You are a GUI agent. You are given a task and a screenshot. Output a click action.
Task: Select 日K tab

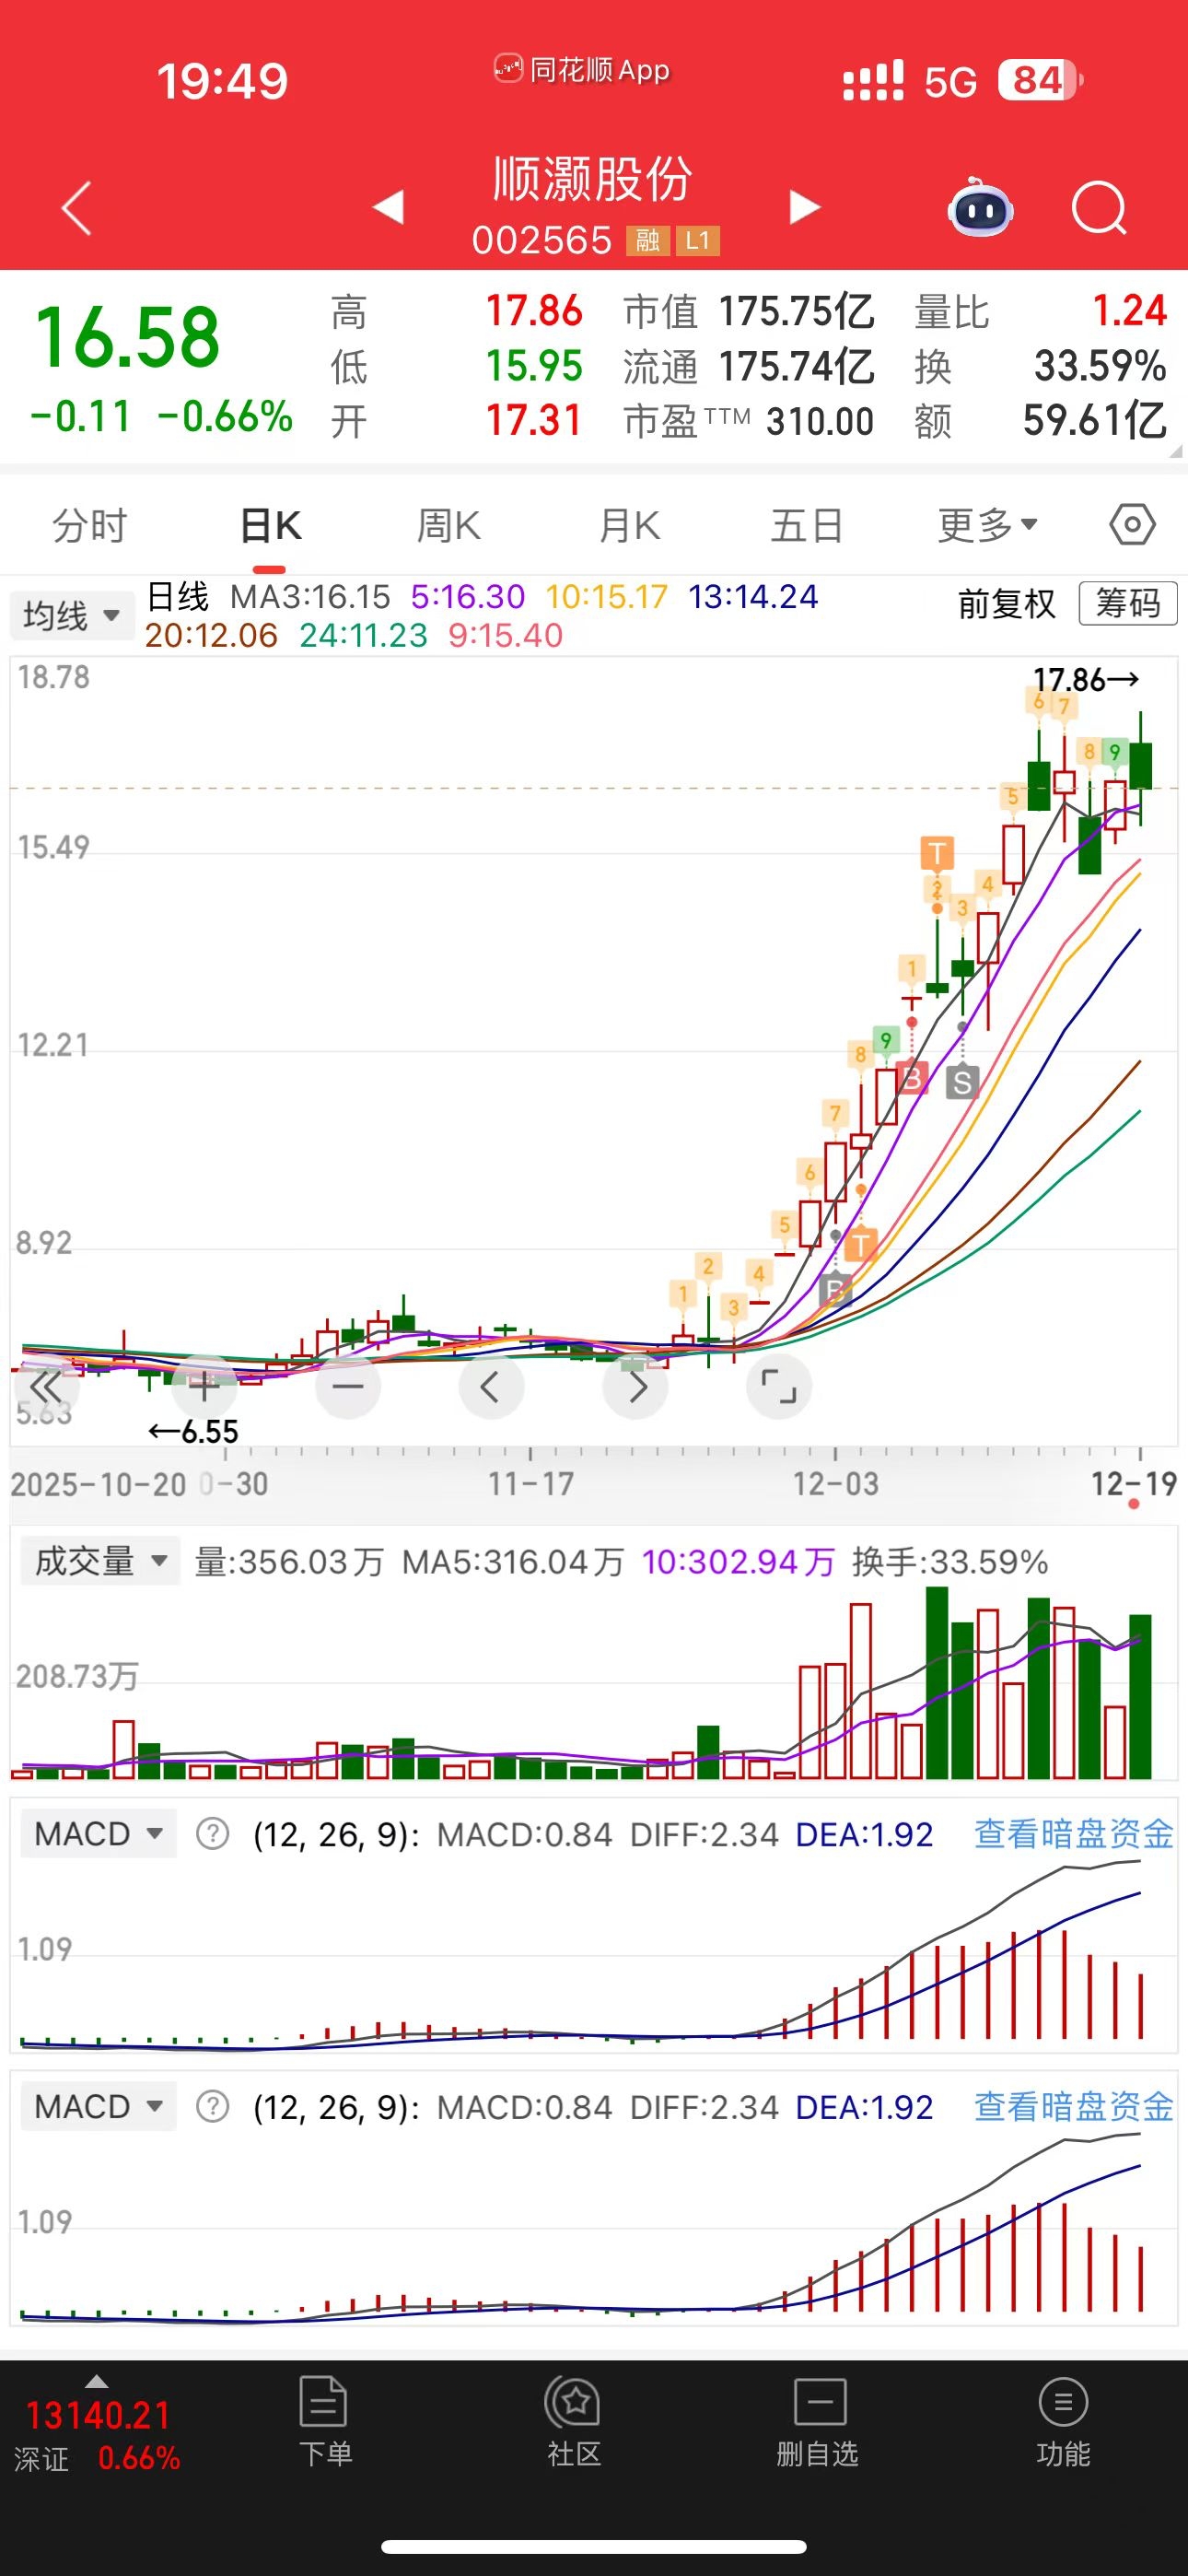[270, 525]
